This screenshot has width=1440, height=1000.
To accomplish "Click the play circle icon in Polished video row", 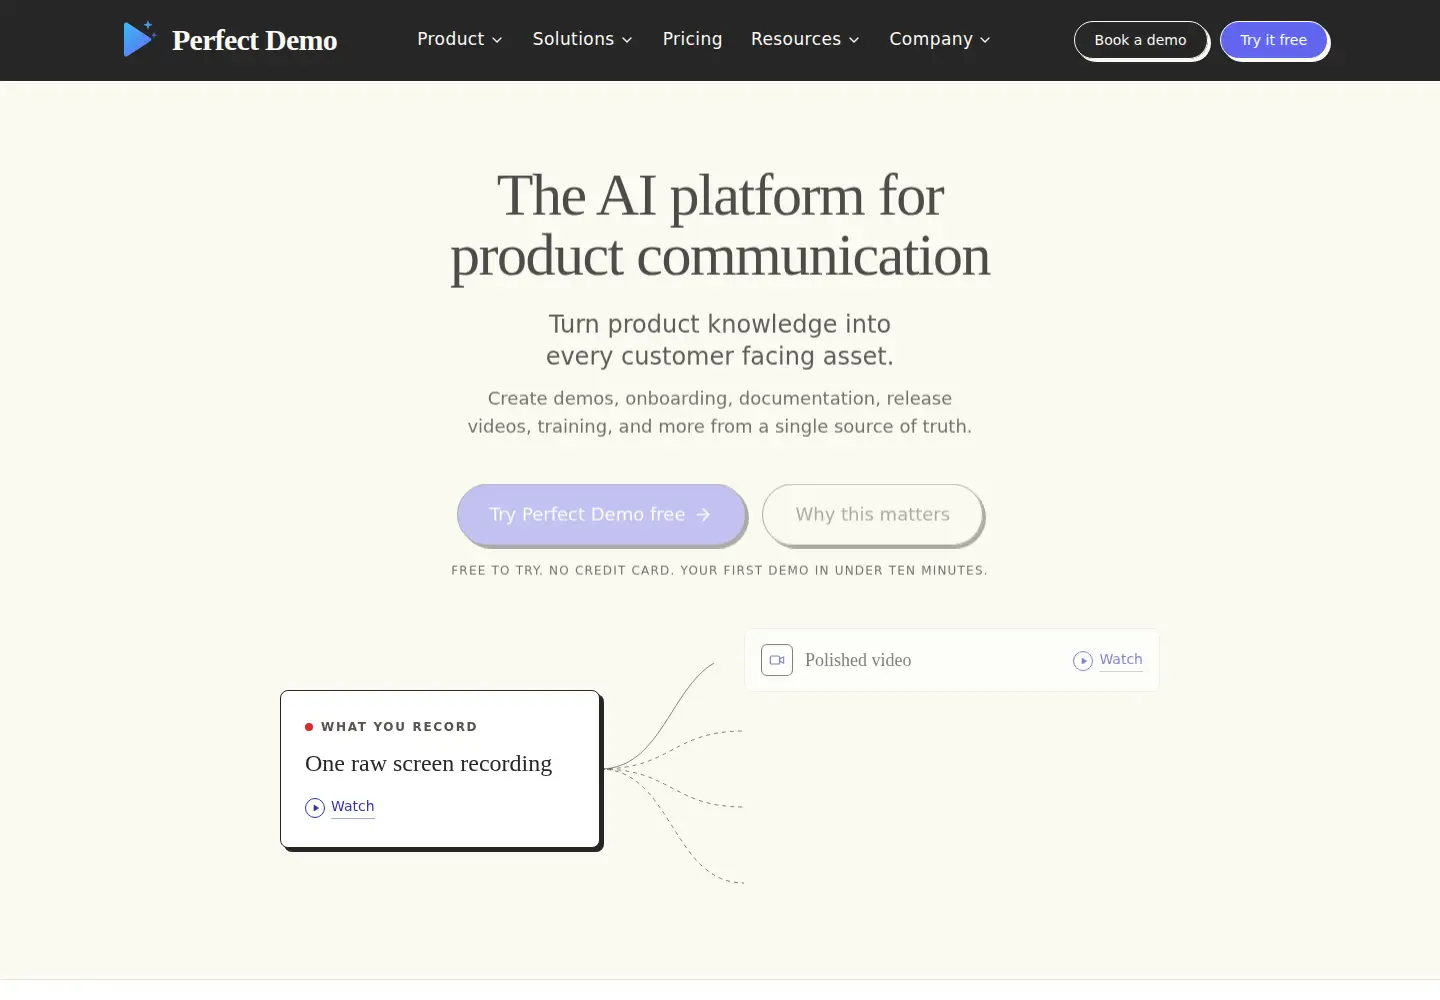I will [1083, 661].
